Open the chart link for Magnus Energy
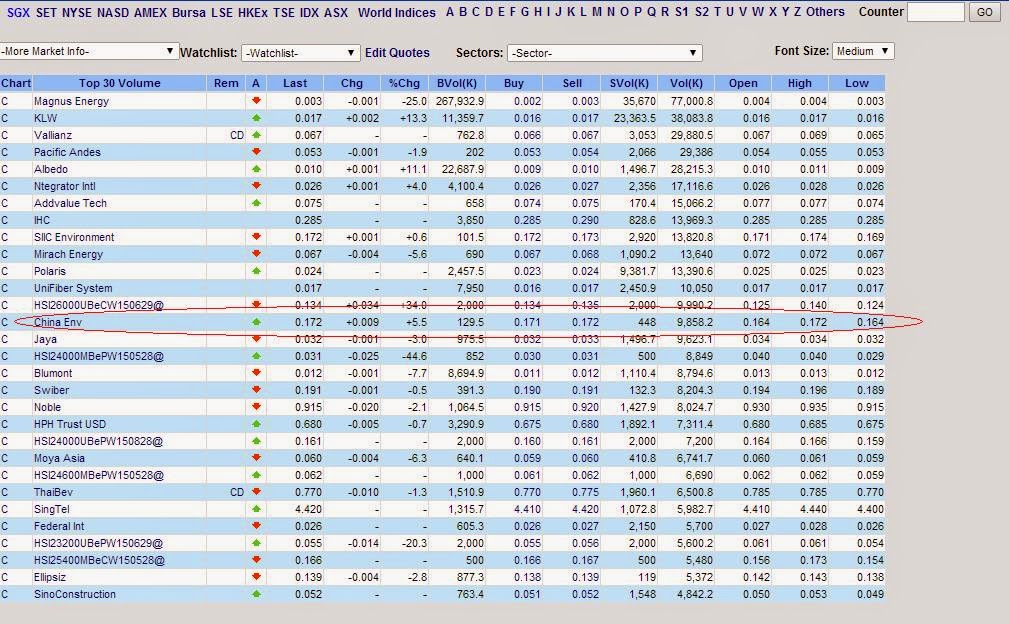This screenshot has height=624, width=1009. (x=5, y=101)
